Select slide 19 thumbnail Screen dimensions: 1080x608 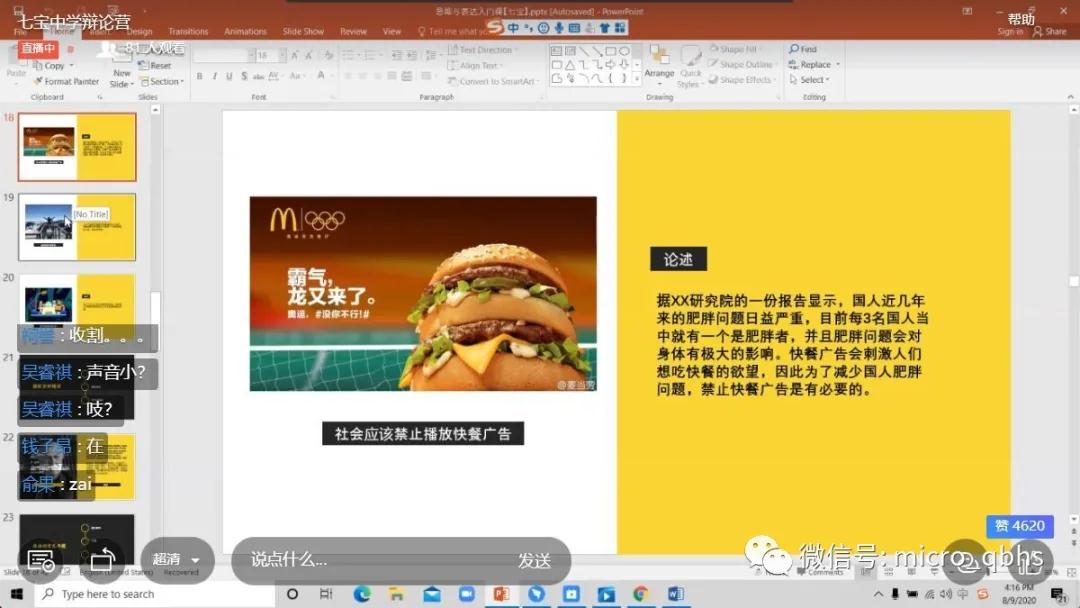(x=77, y=227)
